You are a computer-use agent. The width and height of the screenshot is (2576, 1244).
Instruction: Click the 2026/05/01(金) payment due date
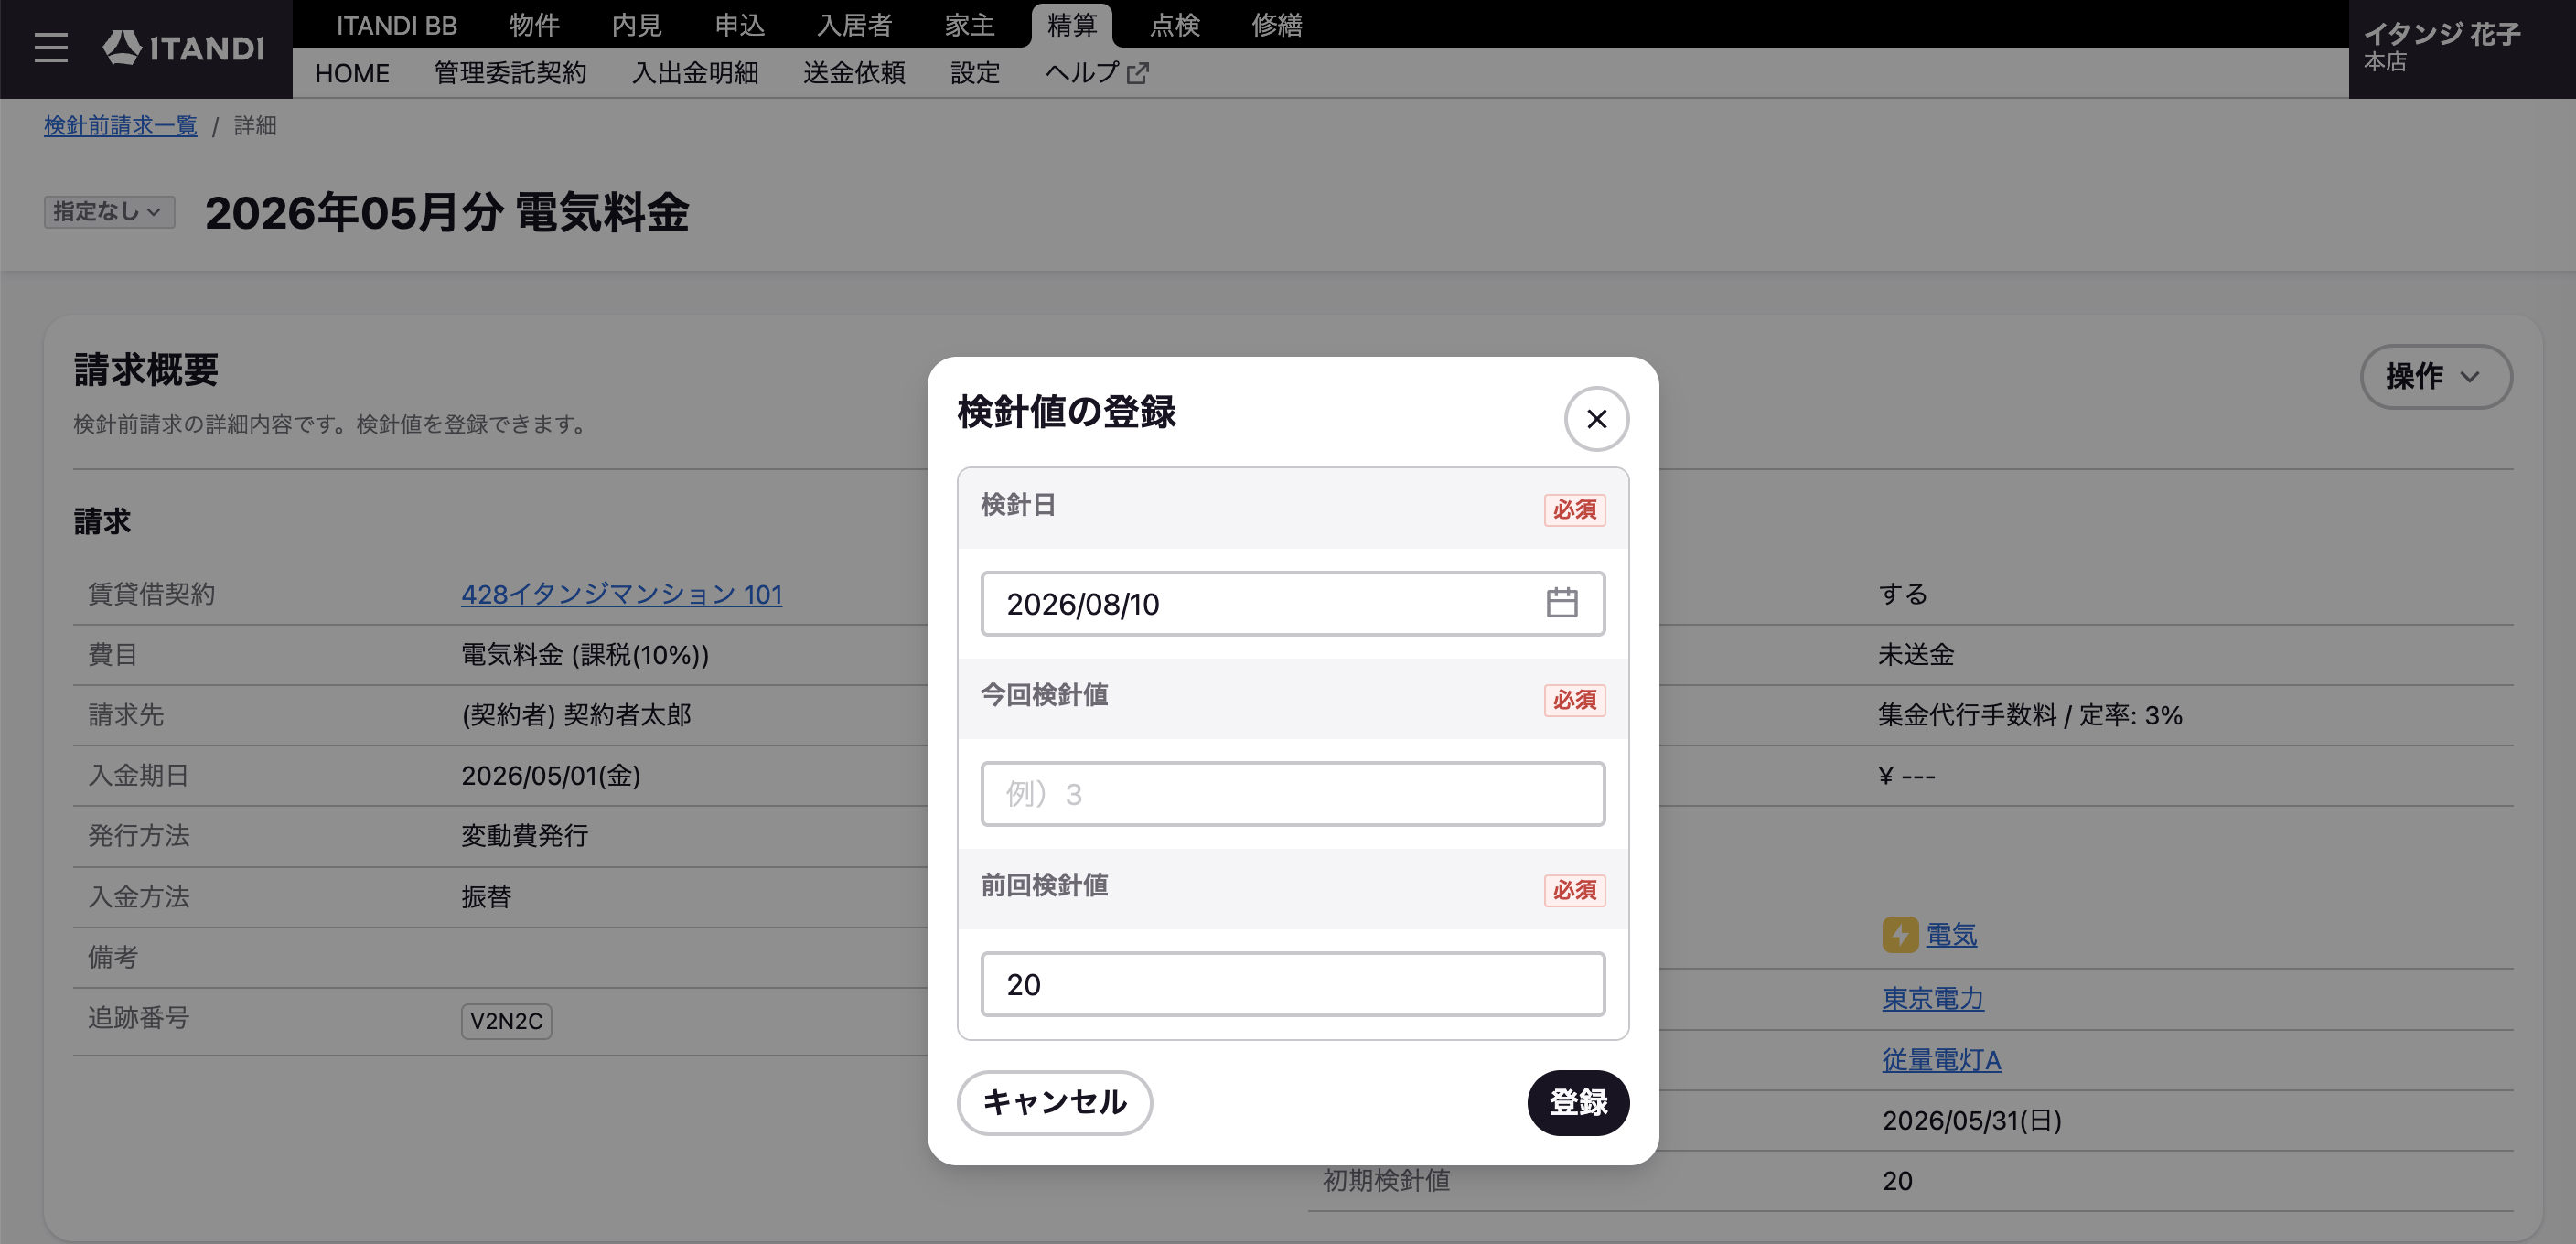tap(551, 776)
